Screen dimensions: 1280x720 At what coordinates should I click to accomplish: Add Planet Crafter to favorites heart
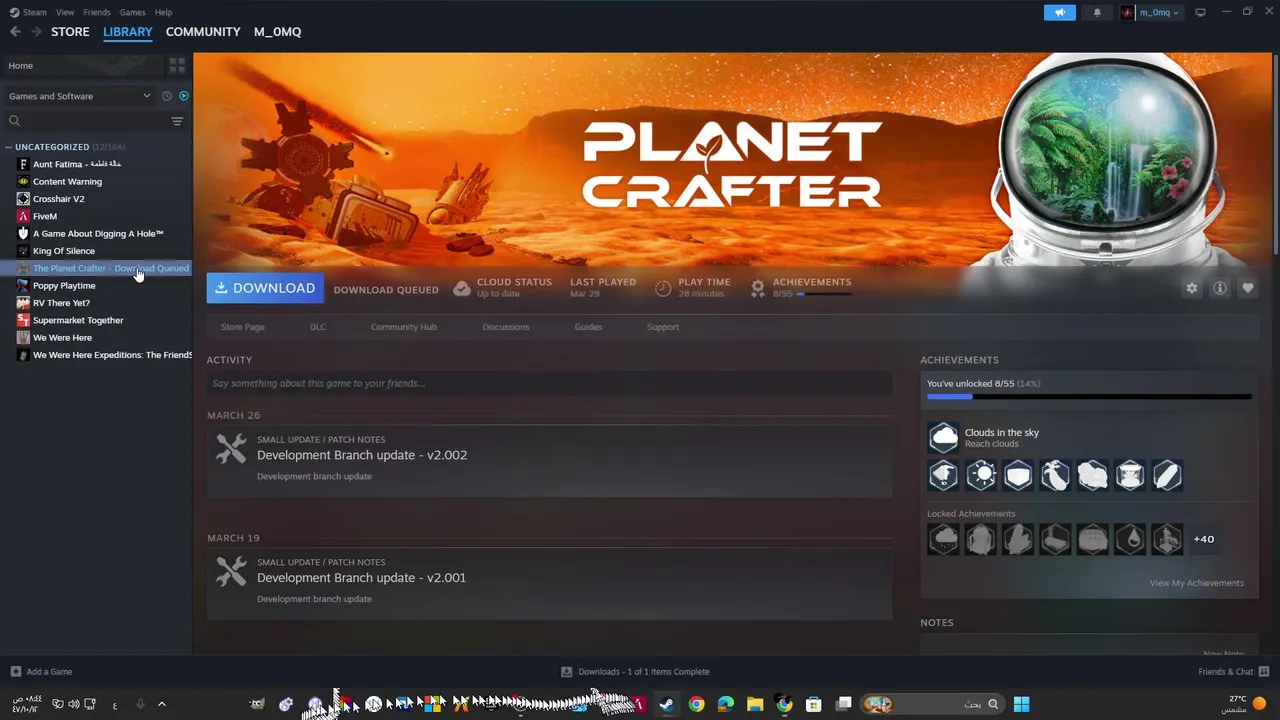(1248, 288)
